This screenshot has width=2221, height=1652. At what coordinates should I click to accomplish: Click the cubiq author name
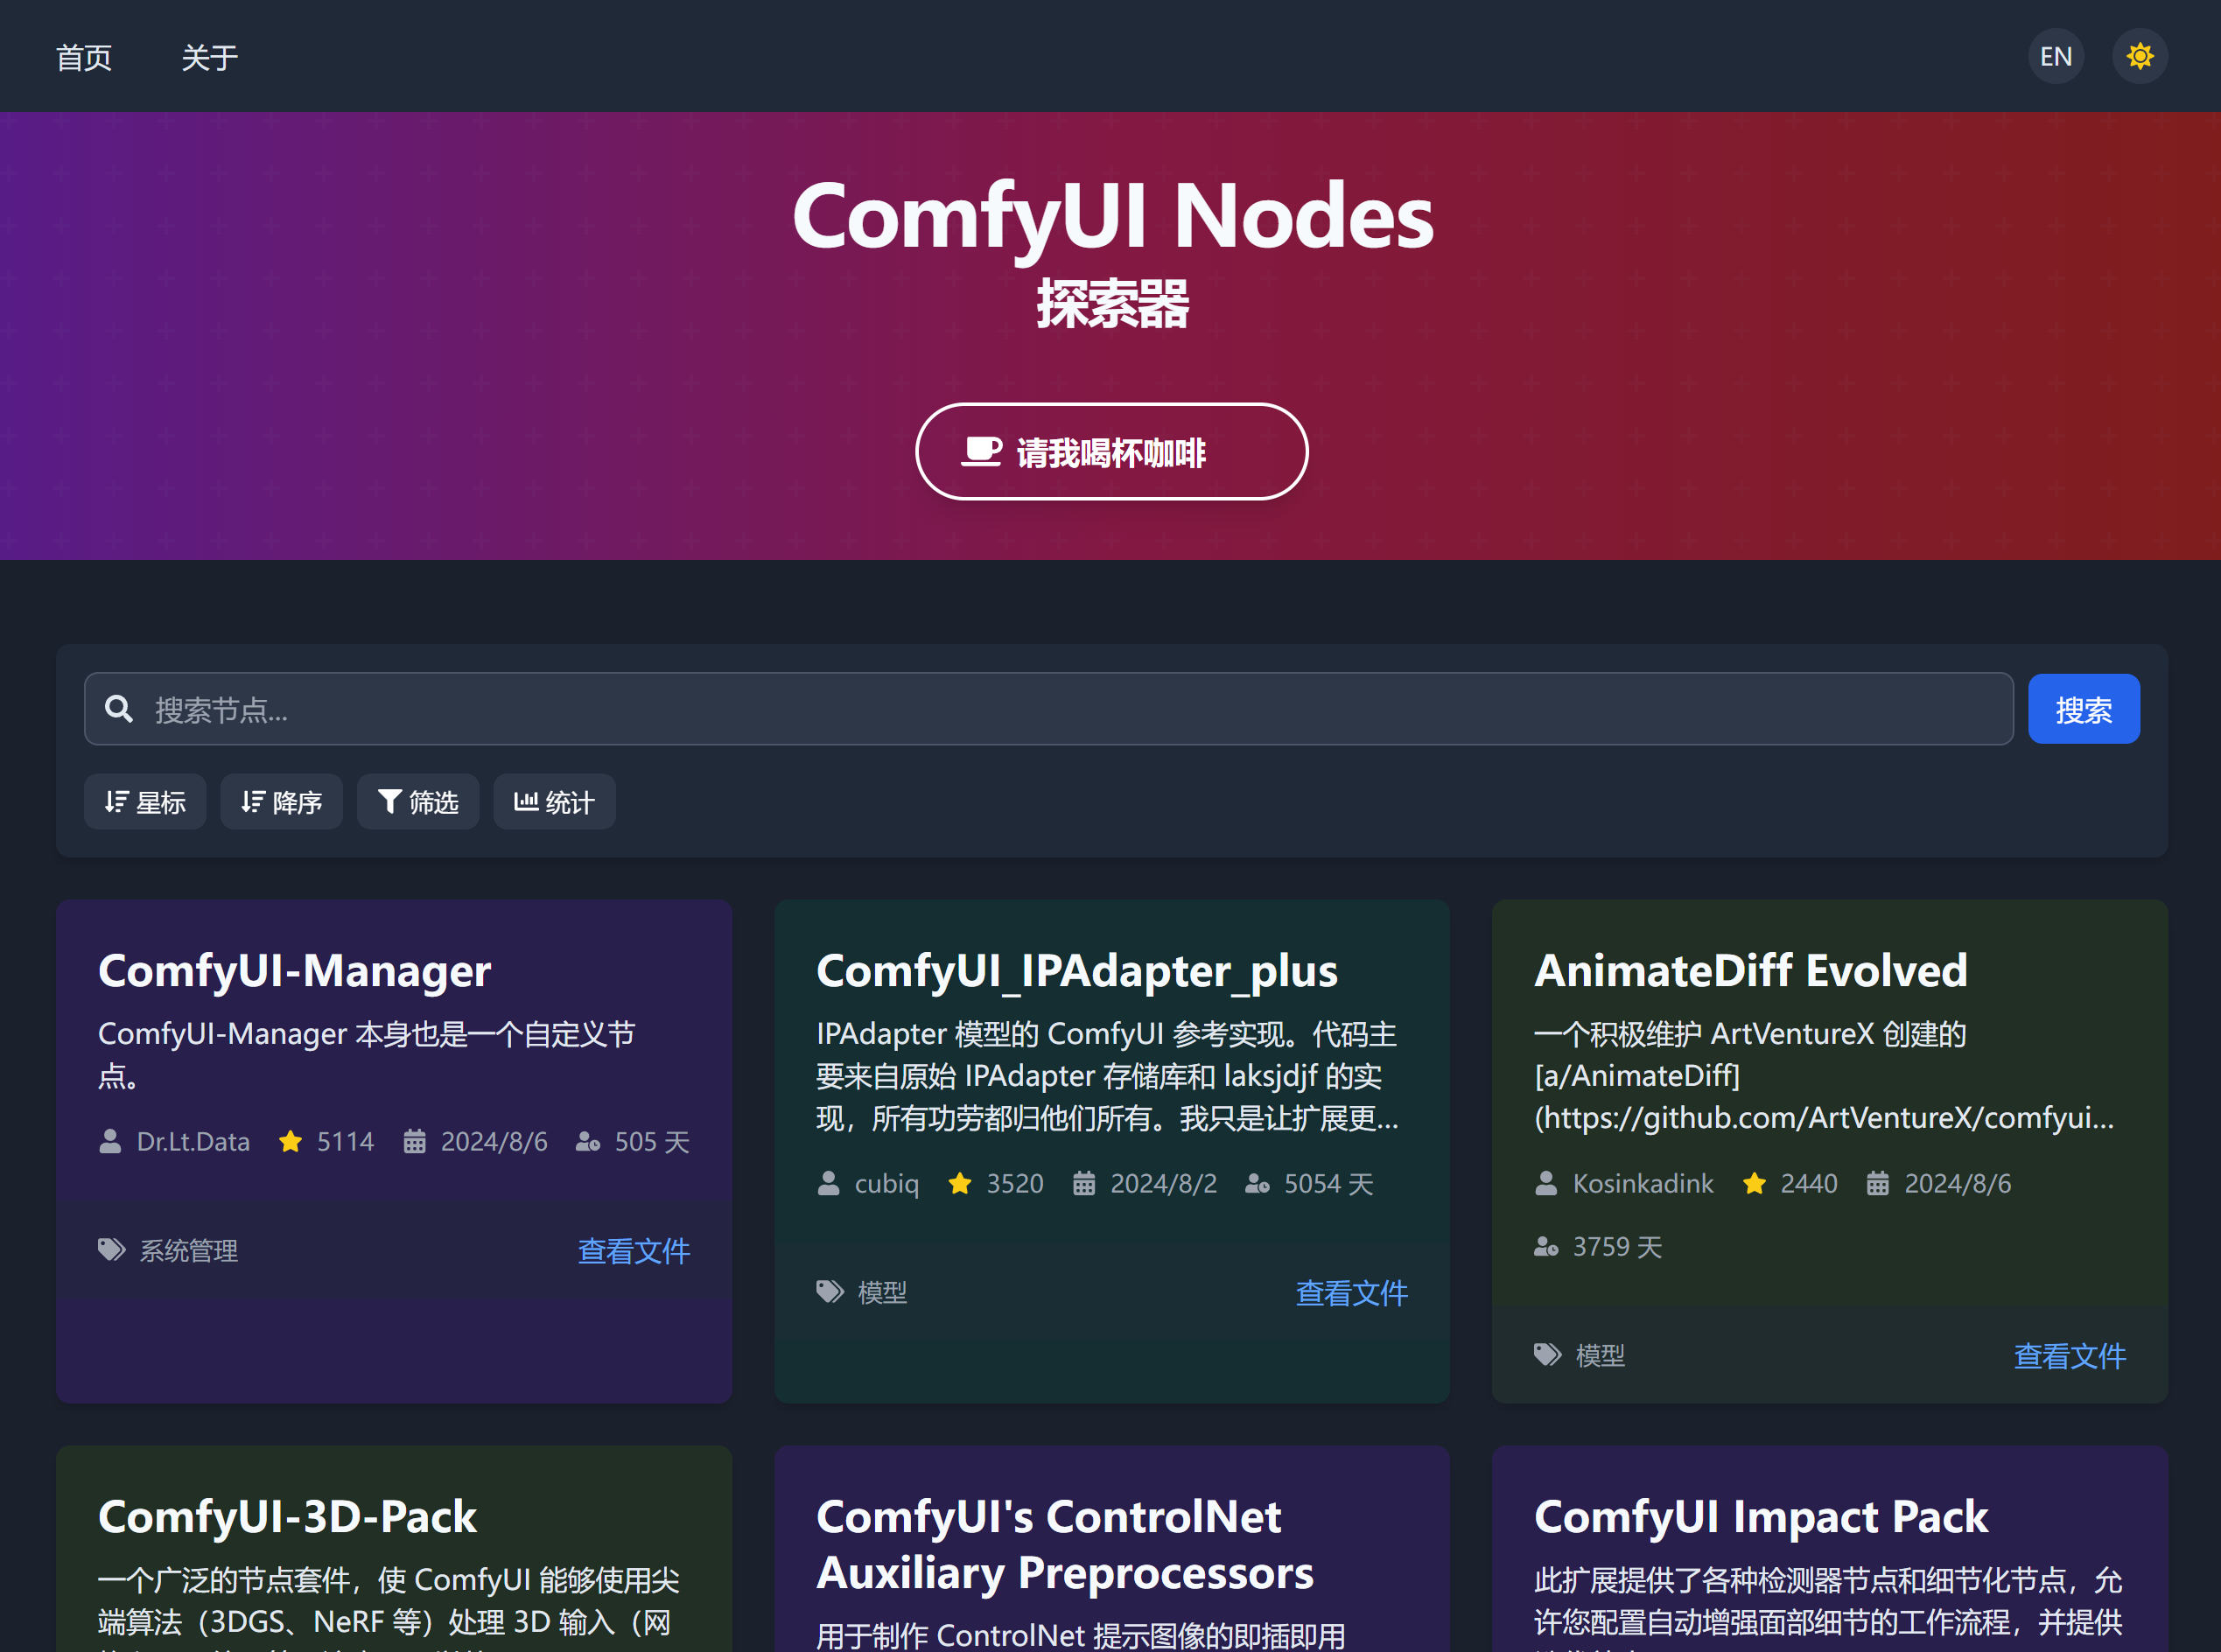click(886, 1183)
